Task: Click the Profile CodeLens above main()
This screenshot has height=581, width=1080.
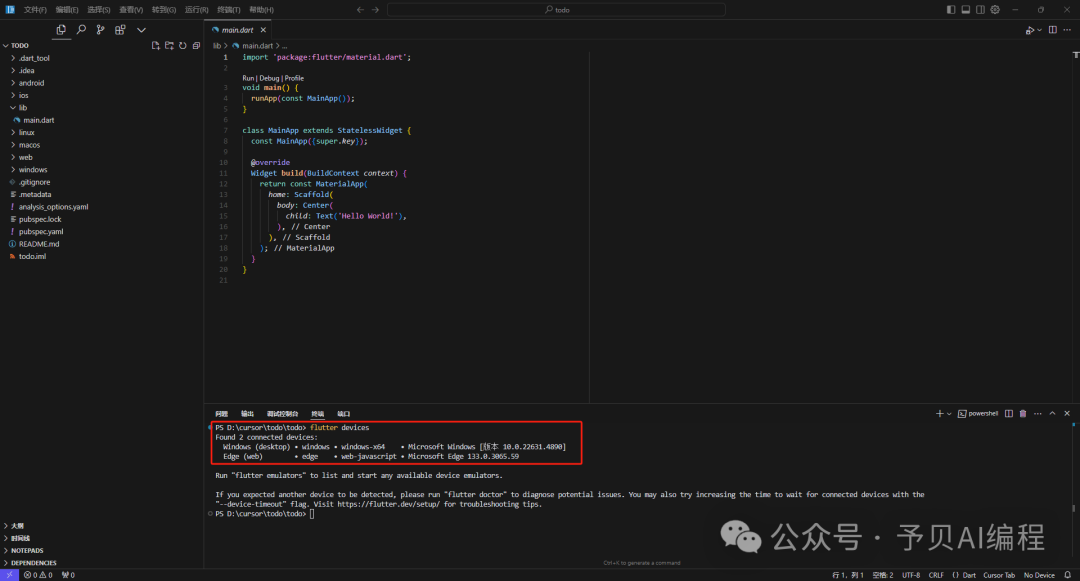Action: click(x=294, y=78)
